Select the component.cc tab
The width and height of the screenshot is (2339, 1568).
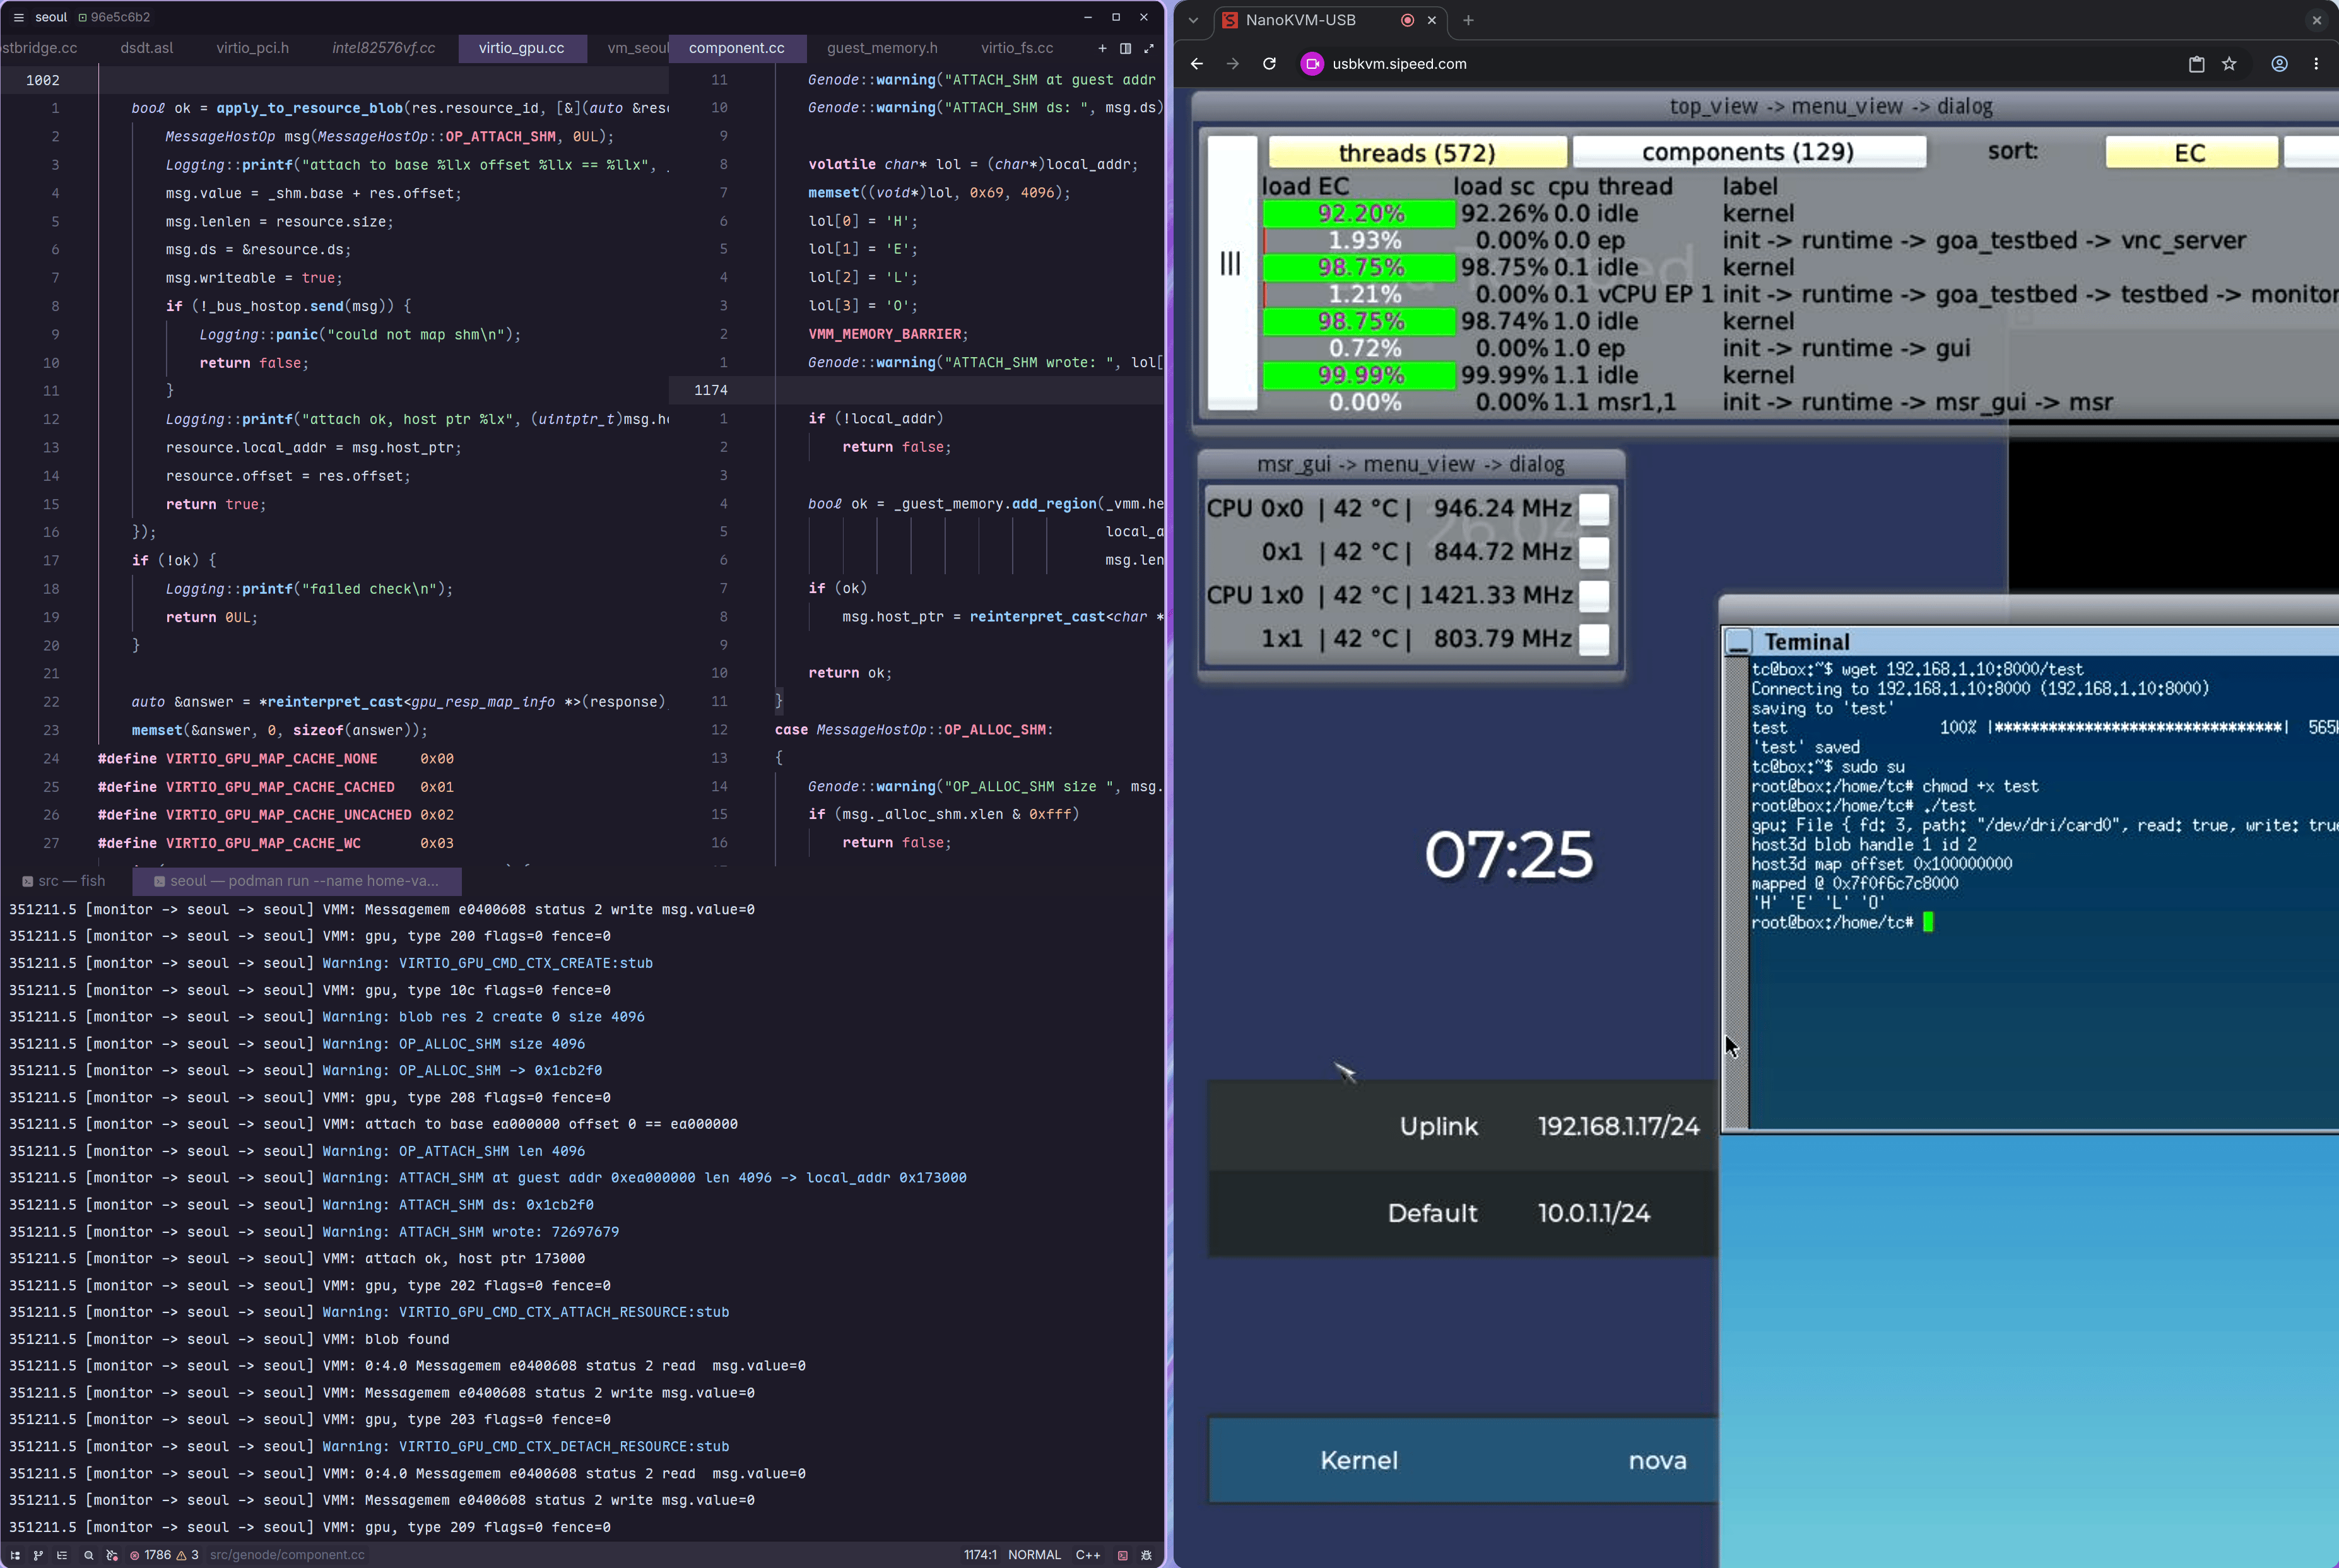[737, 48]
